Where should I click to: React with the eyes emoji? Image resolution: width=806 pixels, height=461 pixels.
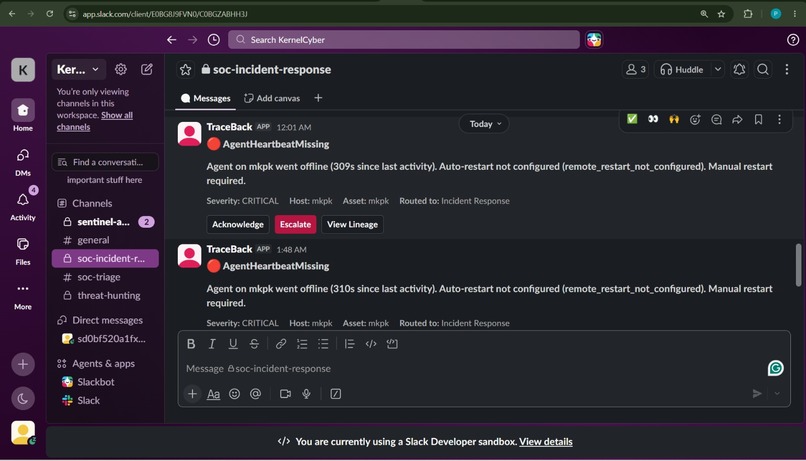click(x=653, y=119)
